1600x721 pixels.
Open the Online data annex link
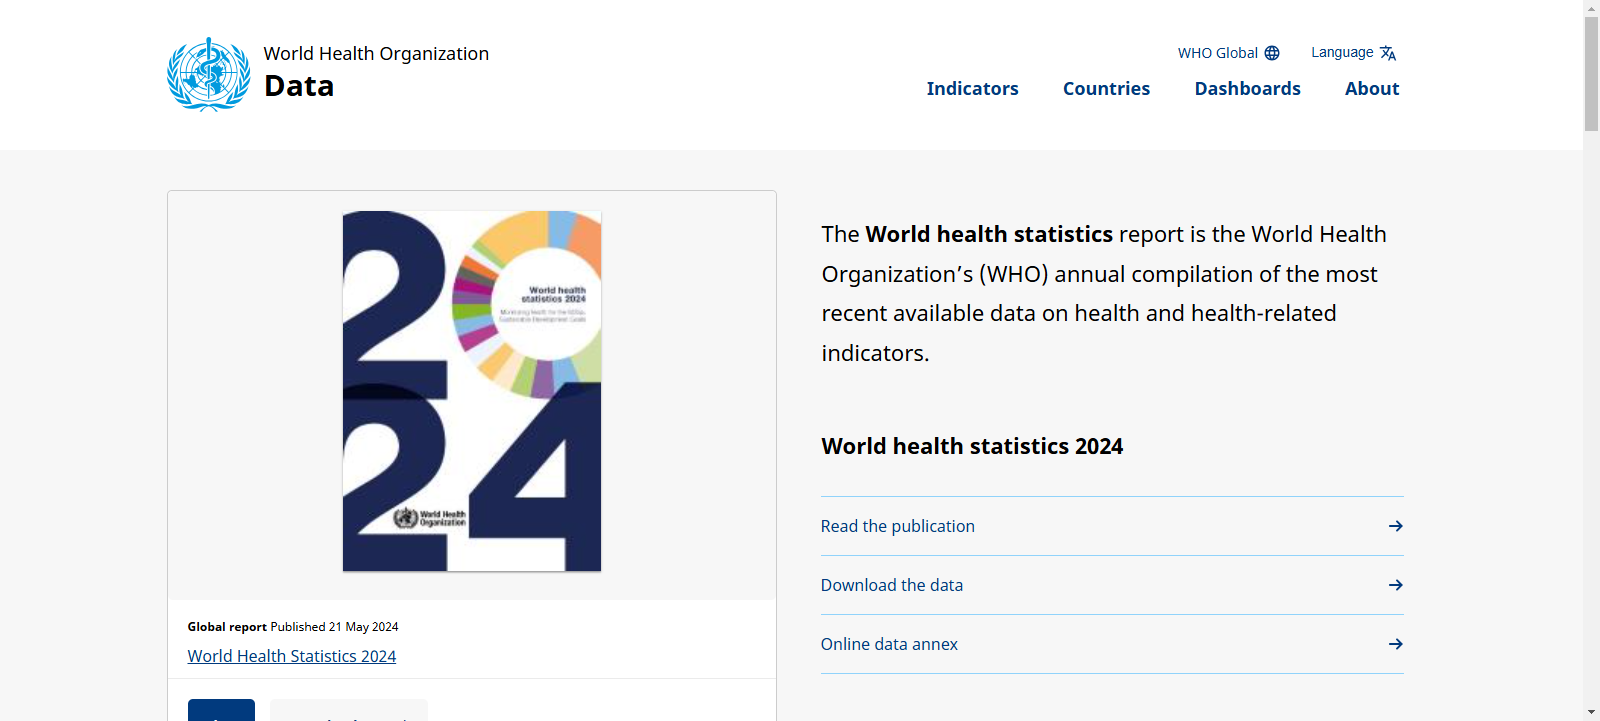(889, 644)
